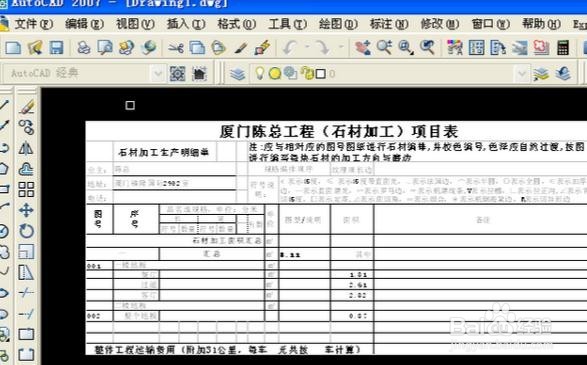The width and height of the screenshot is (587, 365).
Task: Click the Plot printer icon
Action: (83, 48)
